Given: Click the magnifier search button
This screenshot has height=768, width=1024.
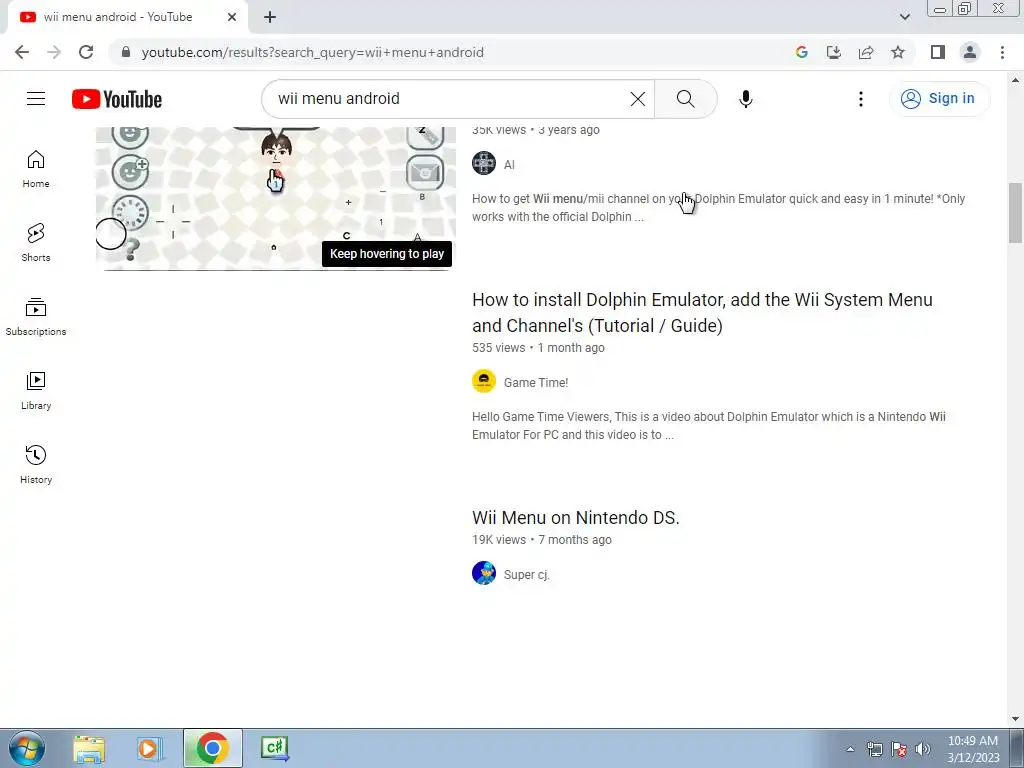Looking at the screenshot, I should tap(685, 99).
